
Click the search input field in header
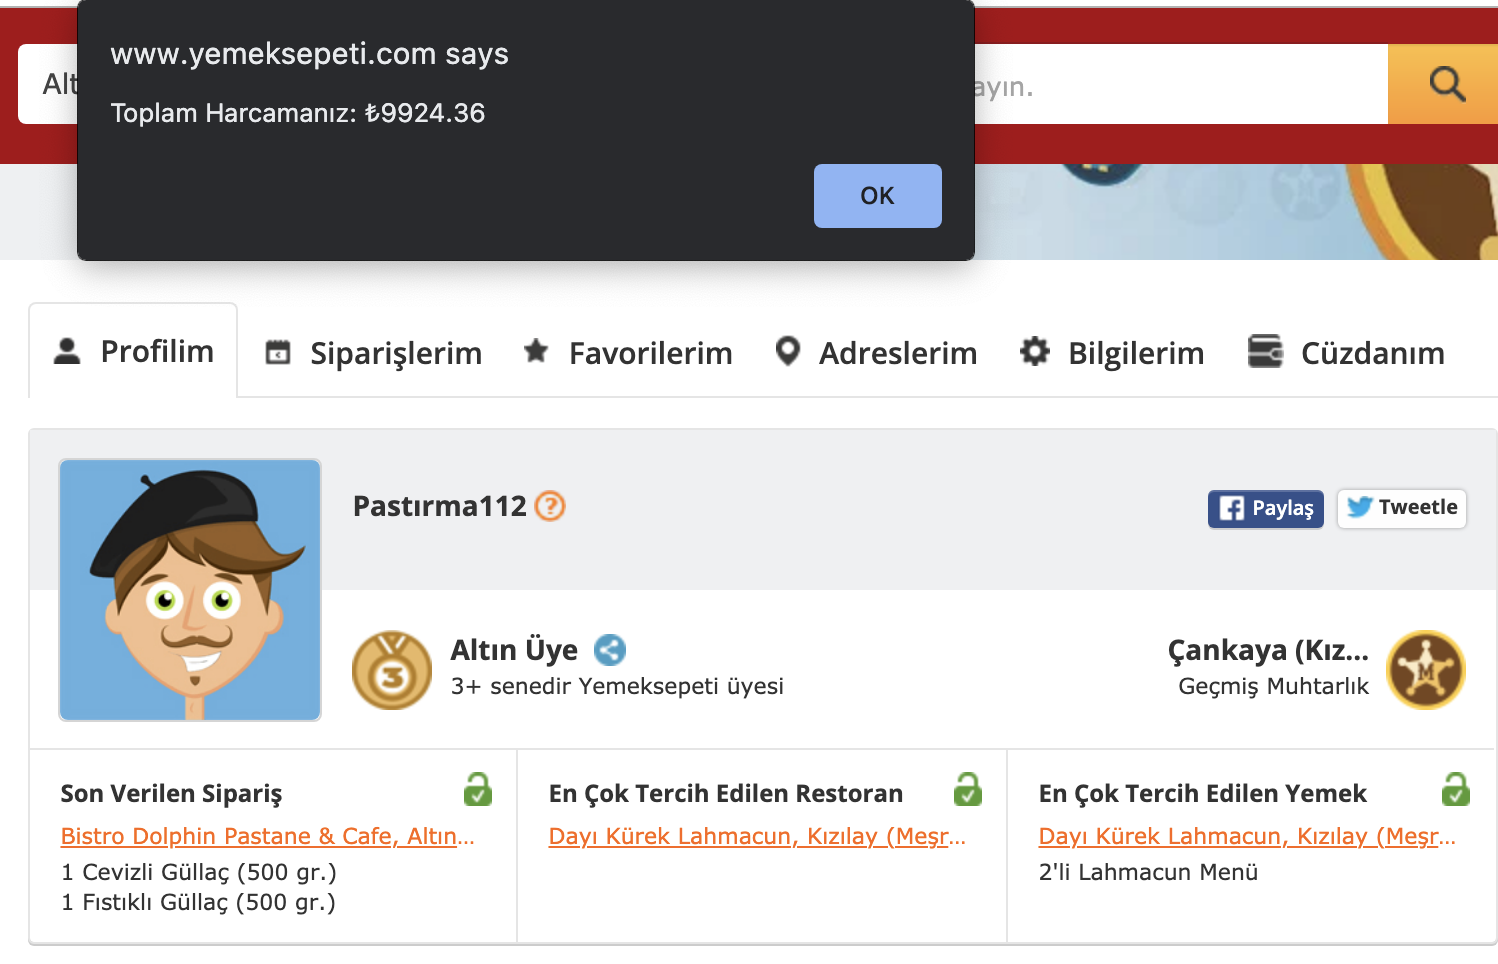1180,84
